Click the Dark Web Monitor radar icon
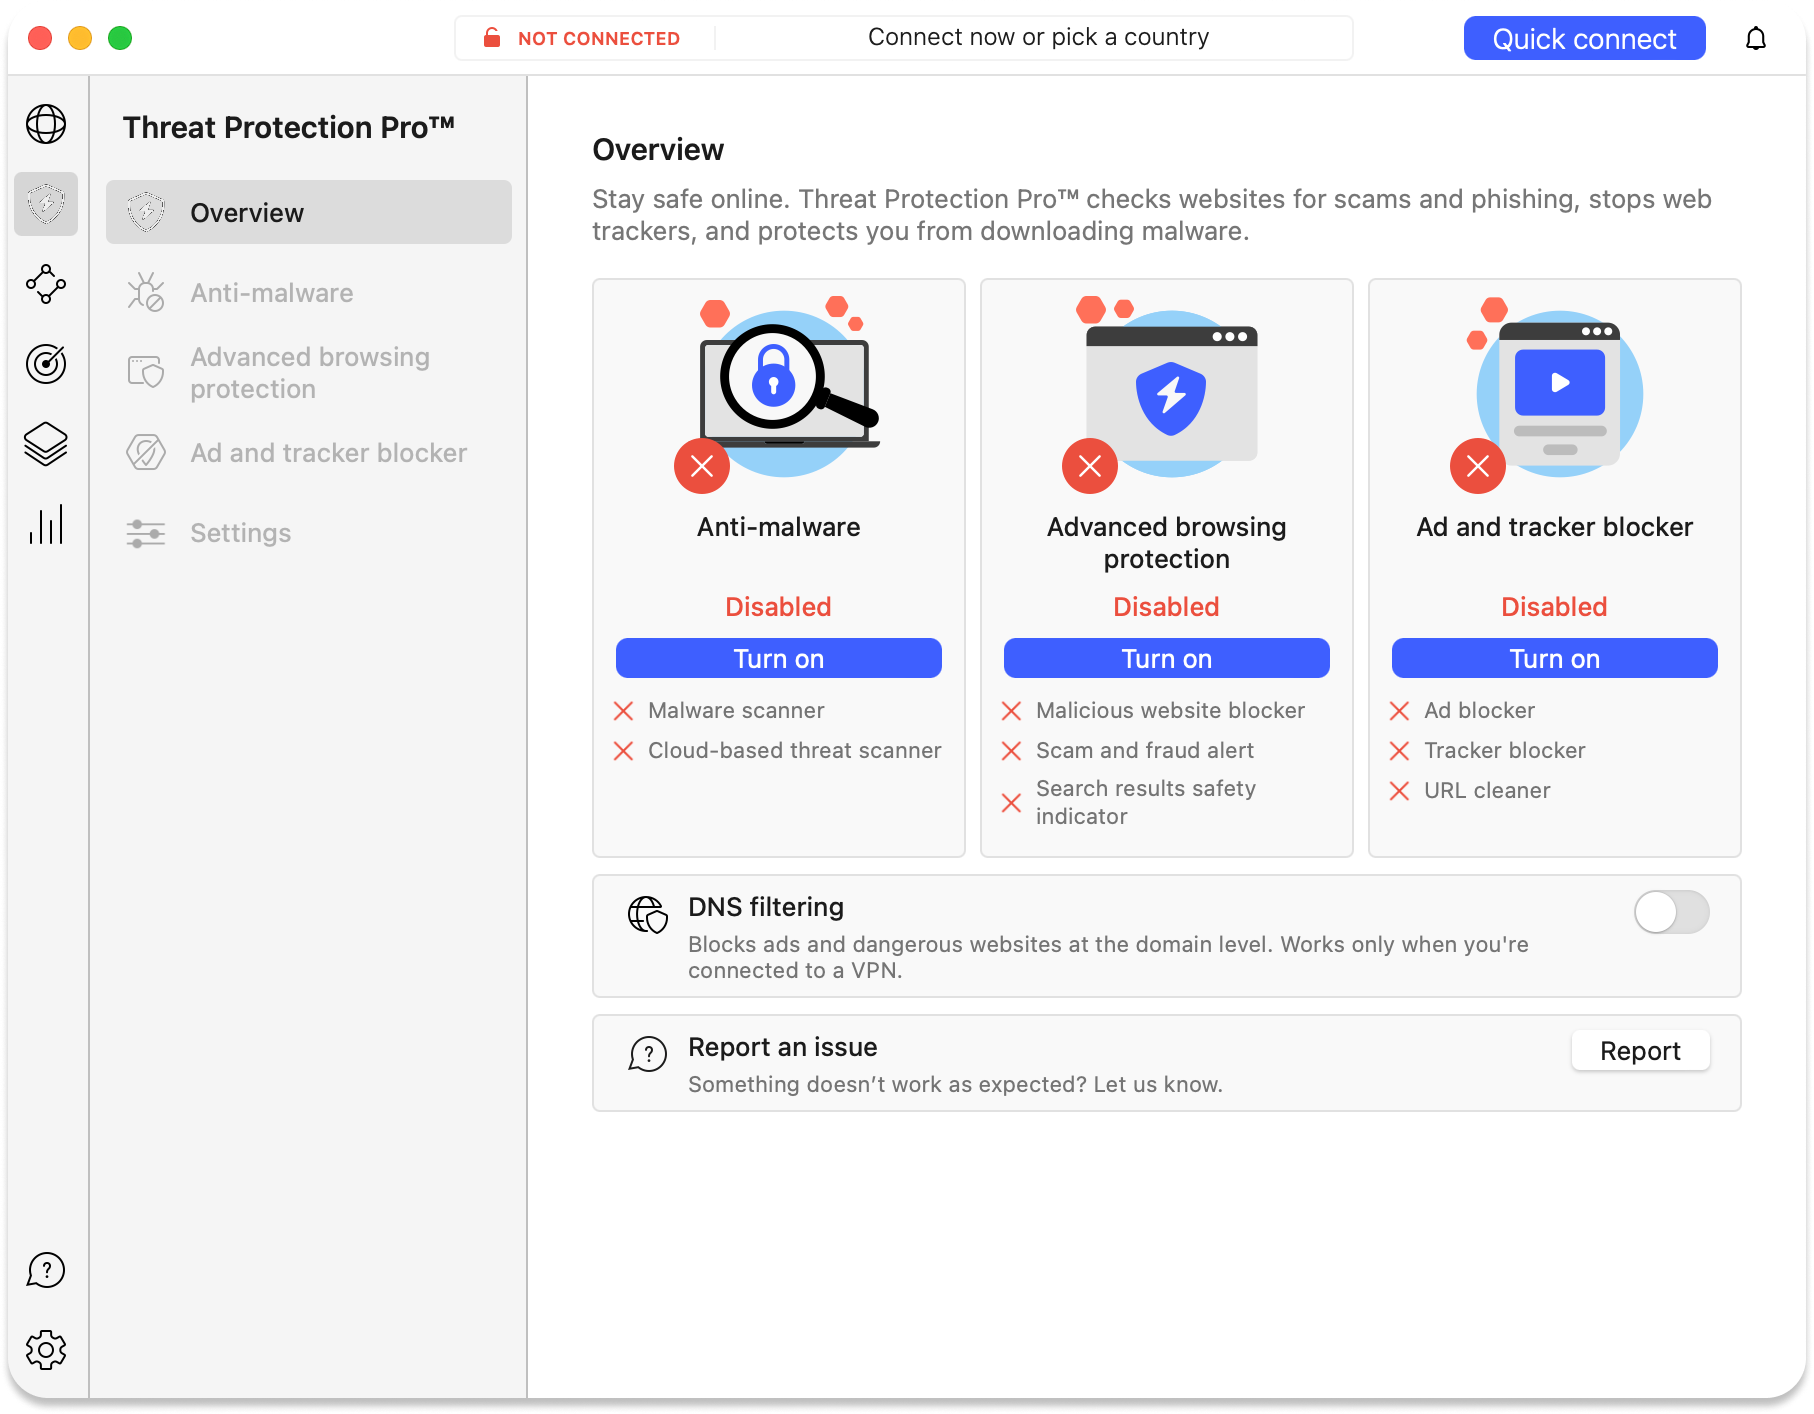 point(46,364)
